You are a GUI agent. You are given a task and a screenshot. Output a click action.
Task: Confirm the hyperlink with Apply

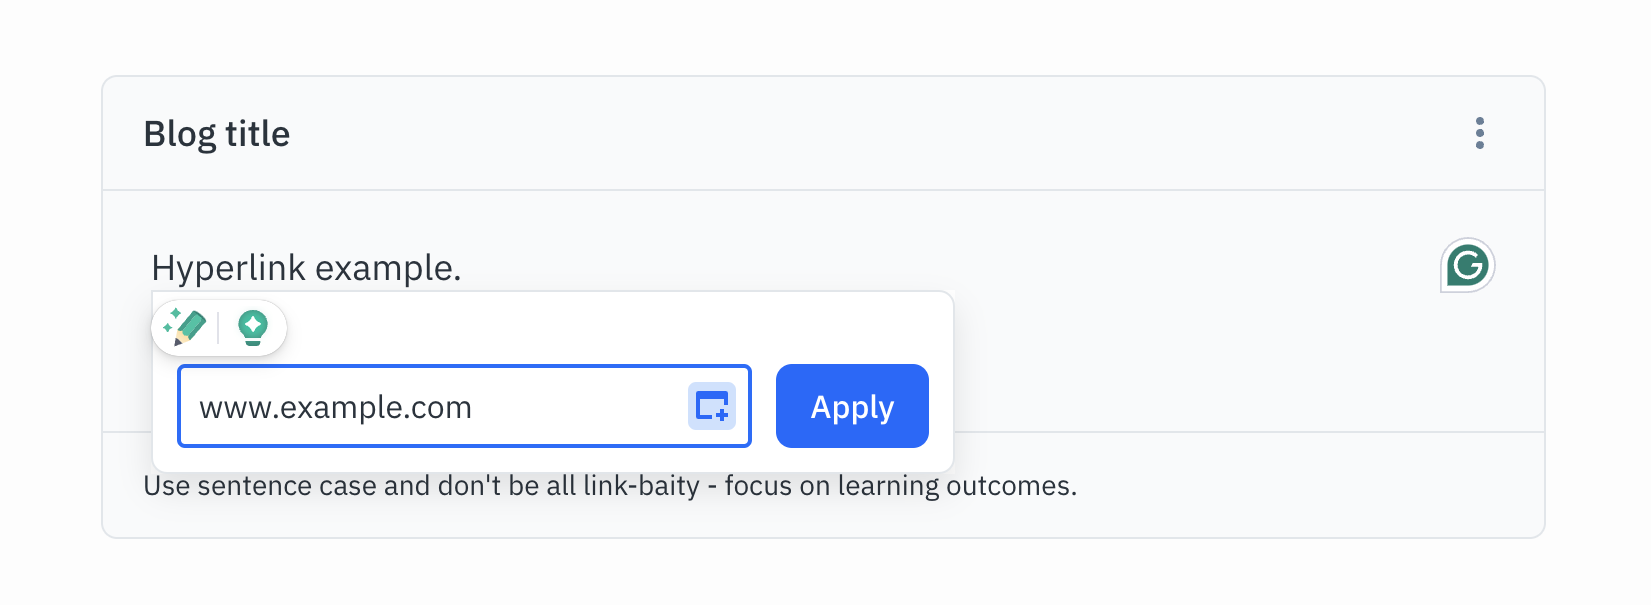tap(851, 406)
